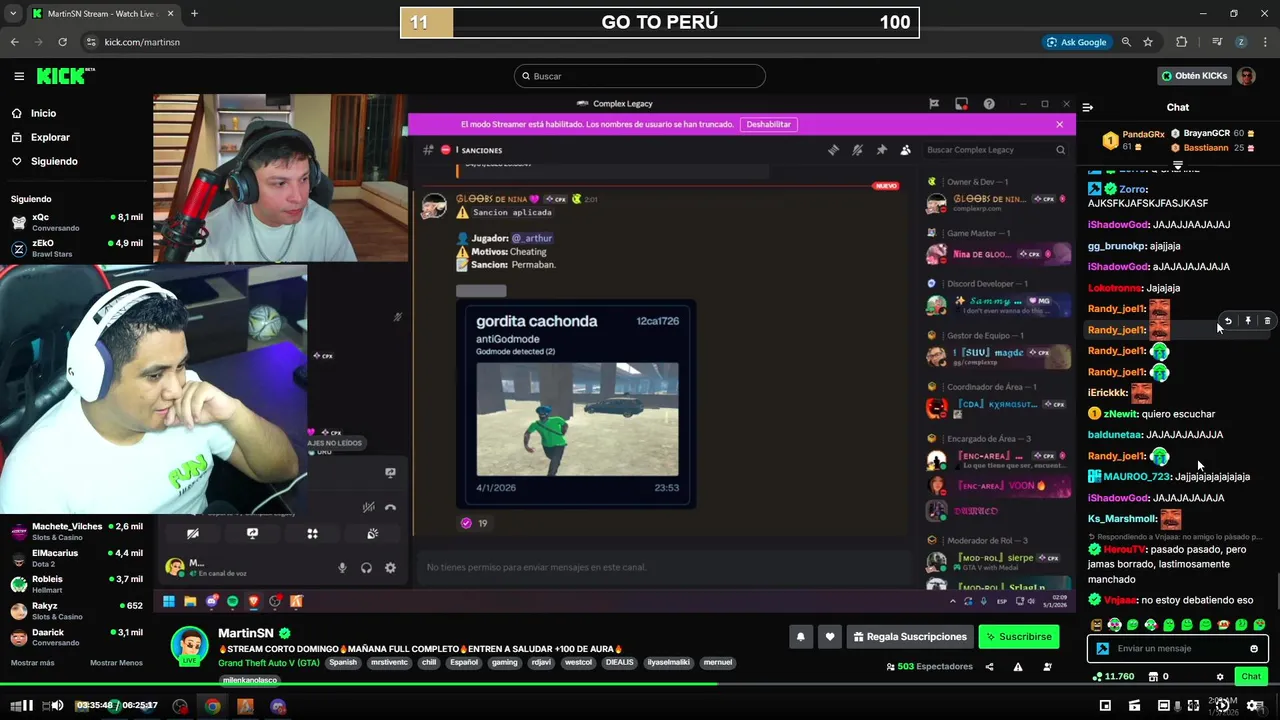Open chat settings gear icon
This screenshot has height=720, width=1280.
pyautogui.click(x=1220, y=677)
